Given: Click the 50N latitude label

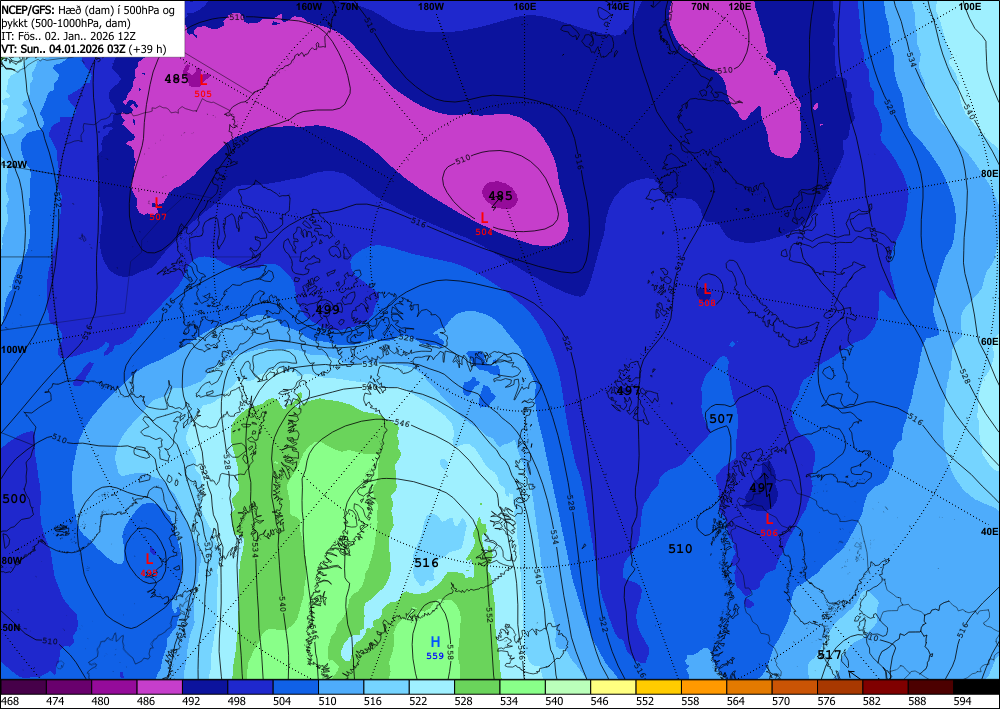Looking at the screenshot, I should tap(10, 627).
